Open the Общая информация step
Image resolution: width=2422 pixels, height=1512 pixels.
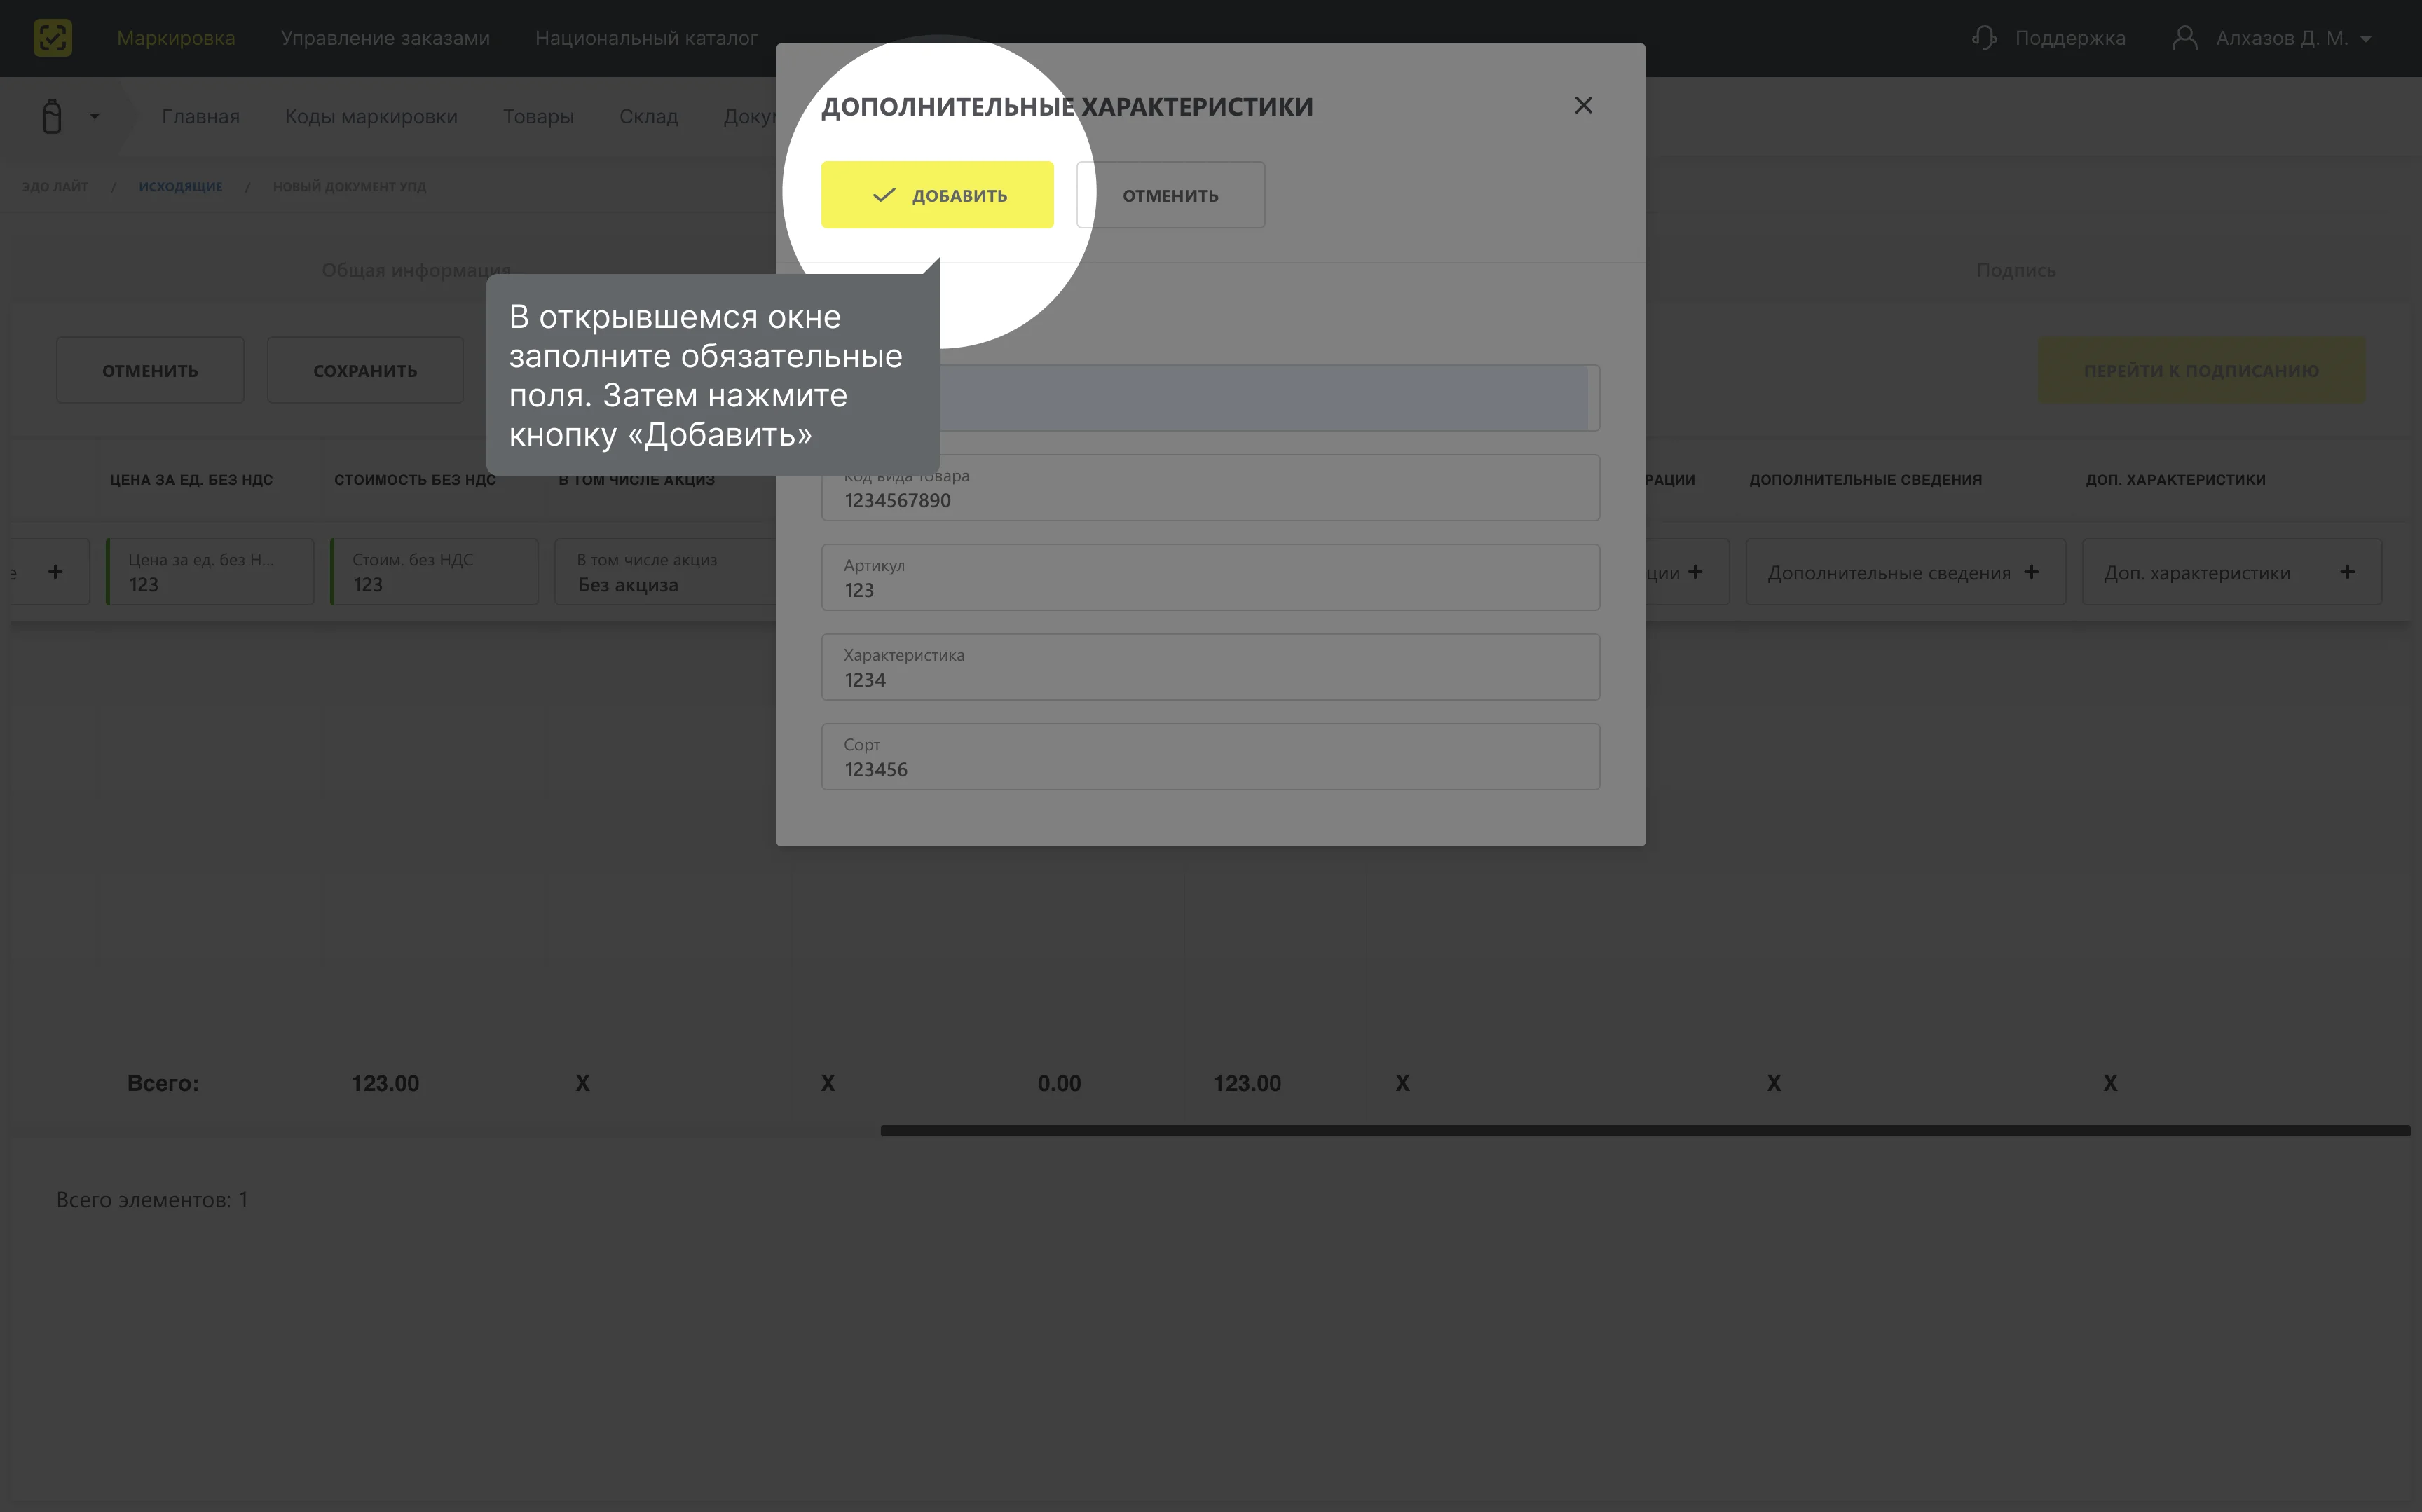[x=416, y=270]
